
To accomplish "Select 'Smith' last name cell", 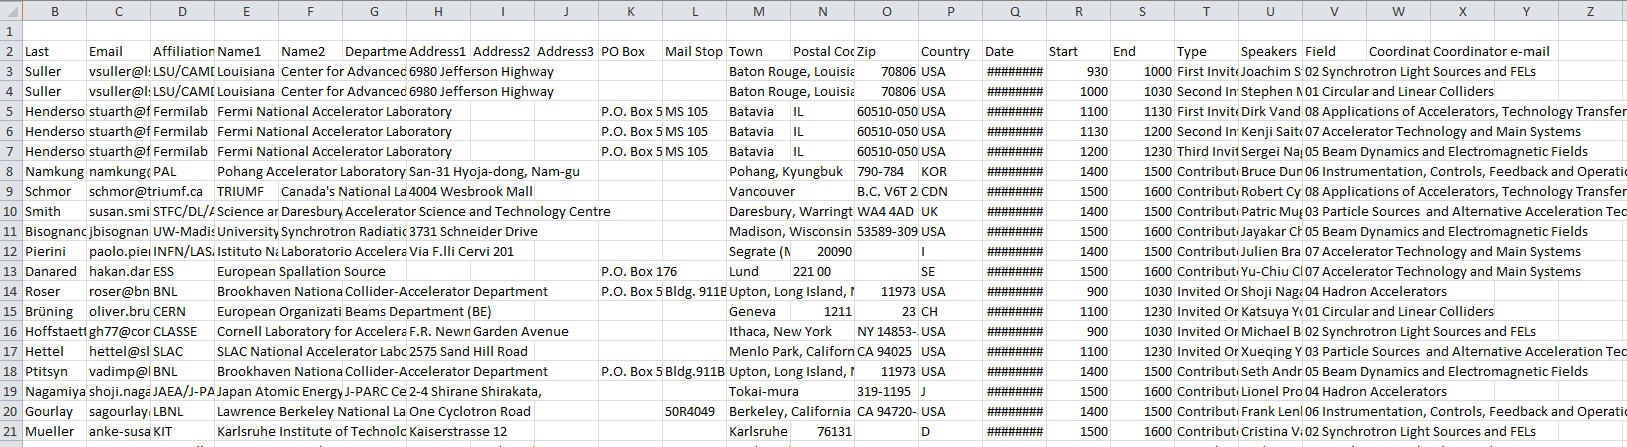I will 54,211.
